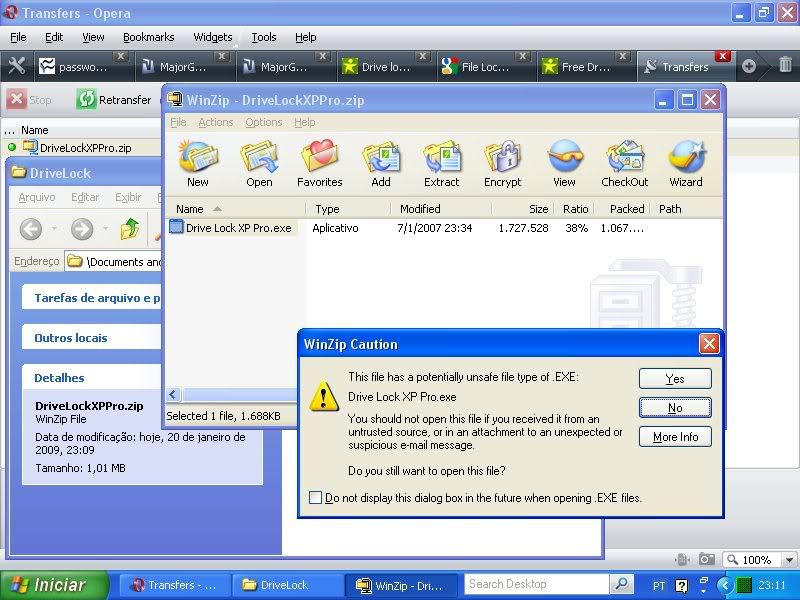Click the WinZip Open archive icon

click(259, 164)
